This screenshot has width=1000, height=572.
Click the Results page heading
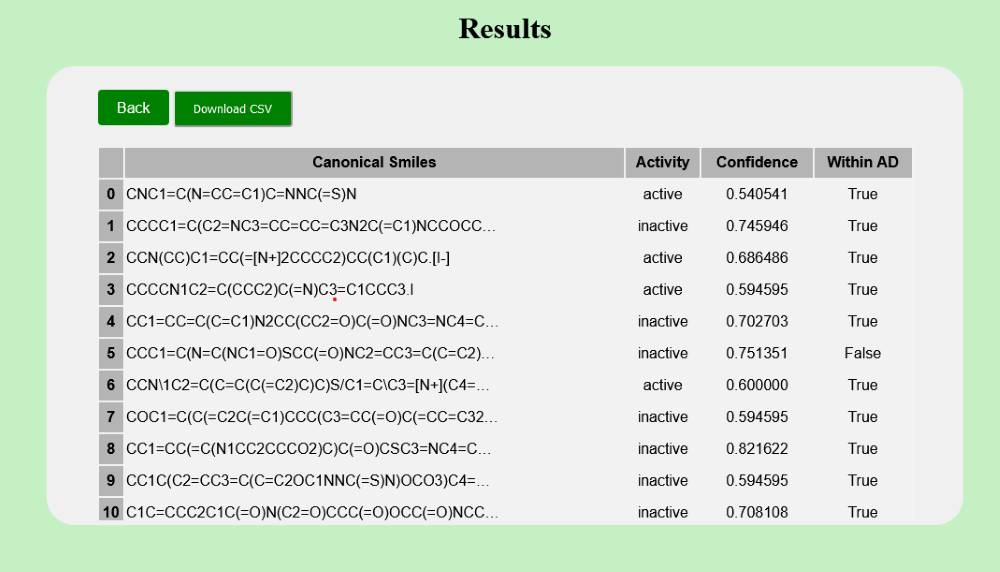tap(505, 29)
